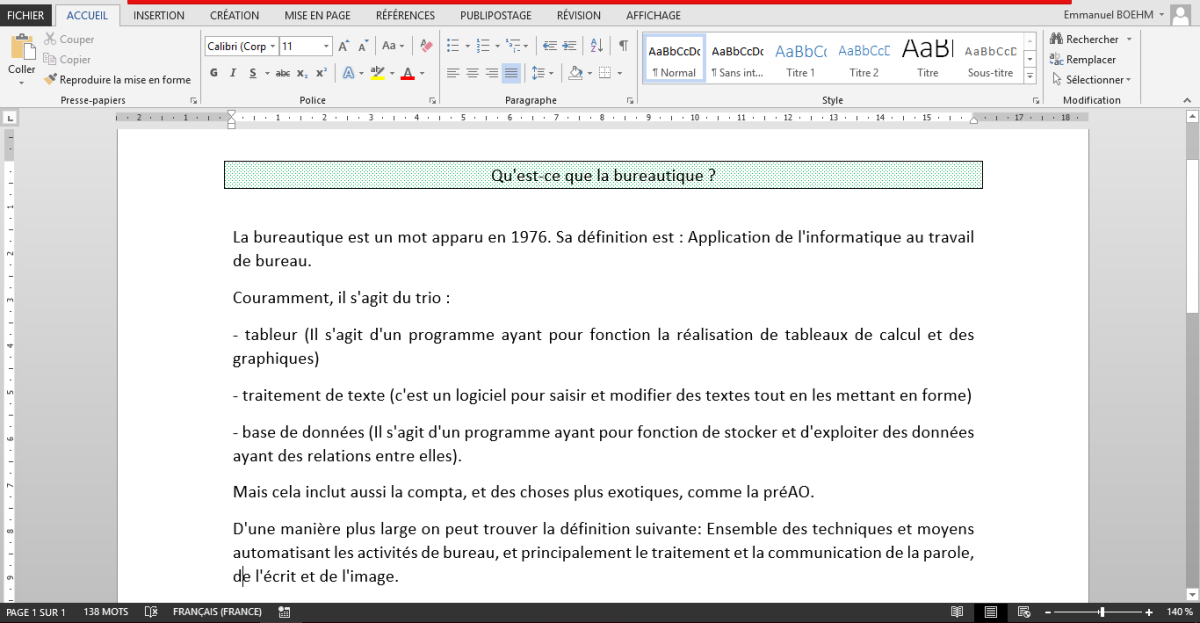The height and width of the screenshot is (623, 1200).
Task: Increase font size with the grow-font icon
Action: point(344,46)
